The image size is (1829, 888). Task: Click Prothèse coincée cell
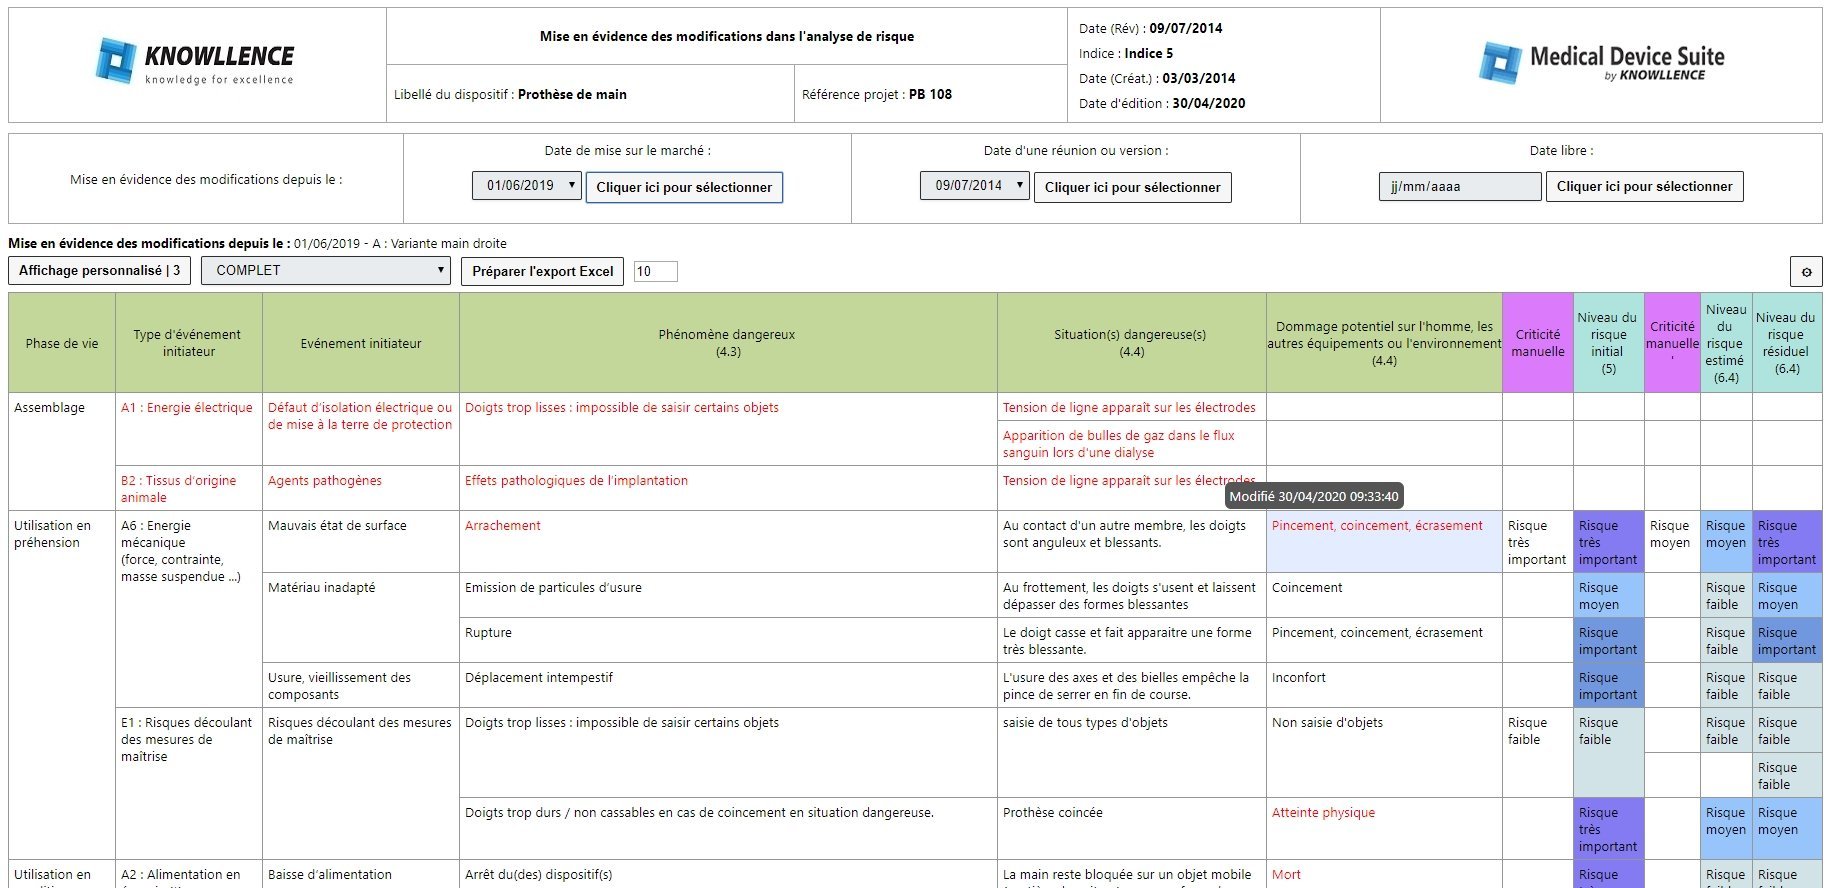pyautogui.click(x=1132, y=828)
